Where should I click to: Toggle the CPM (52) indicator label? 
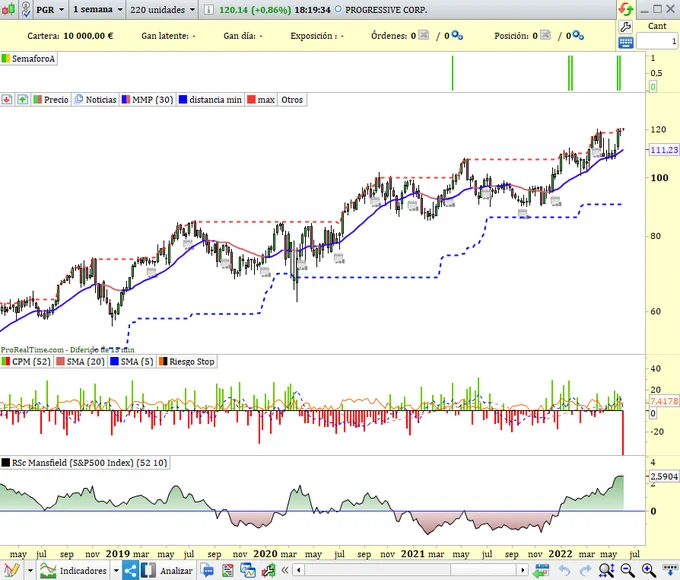tap(26, 361)
